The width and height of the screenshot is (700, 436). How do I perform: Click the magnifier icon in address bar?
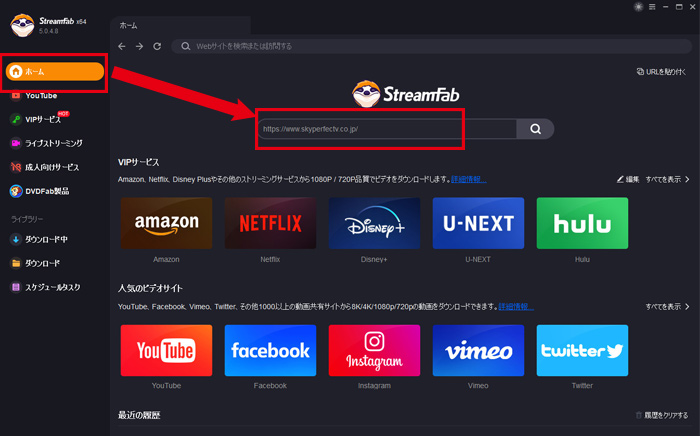(186, 46)
